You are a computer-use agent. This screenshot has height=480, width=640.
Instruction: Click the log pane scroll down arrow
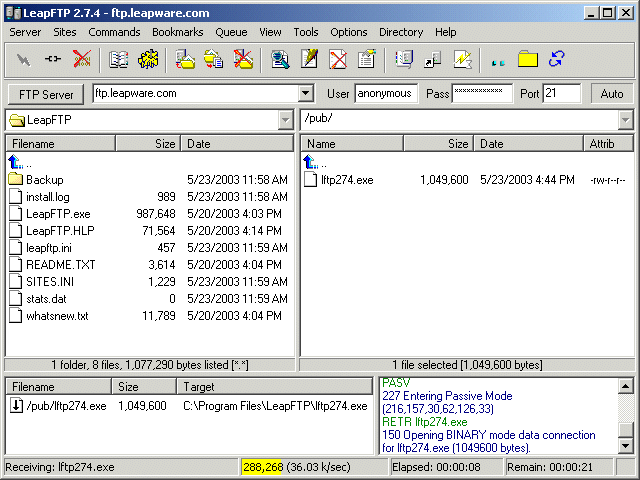click(x=626, y=445)
